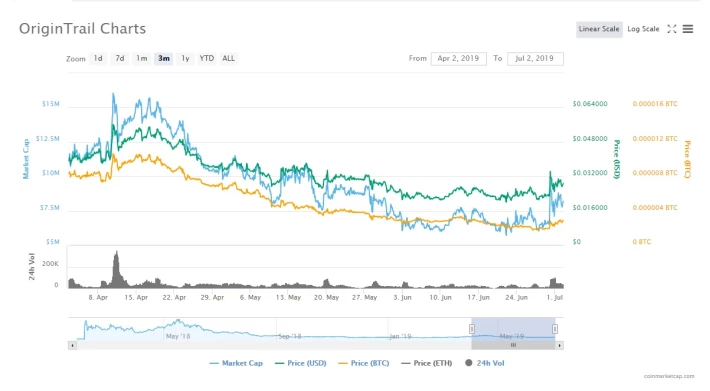Click the navigator right range handle
This screenshot has width=710, height=391.
click(555, 329)
